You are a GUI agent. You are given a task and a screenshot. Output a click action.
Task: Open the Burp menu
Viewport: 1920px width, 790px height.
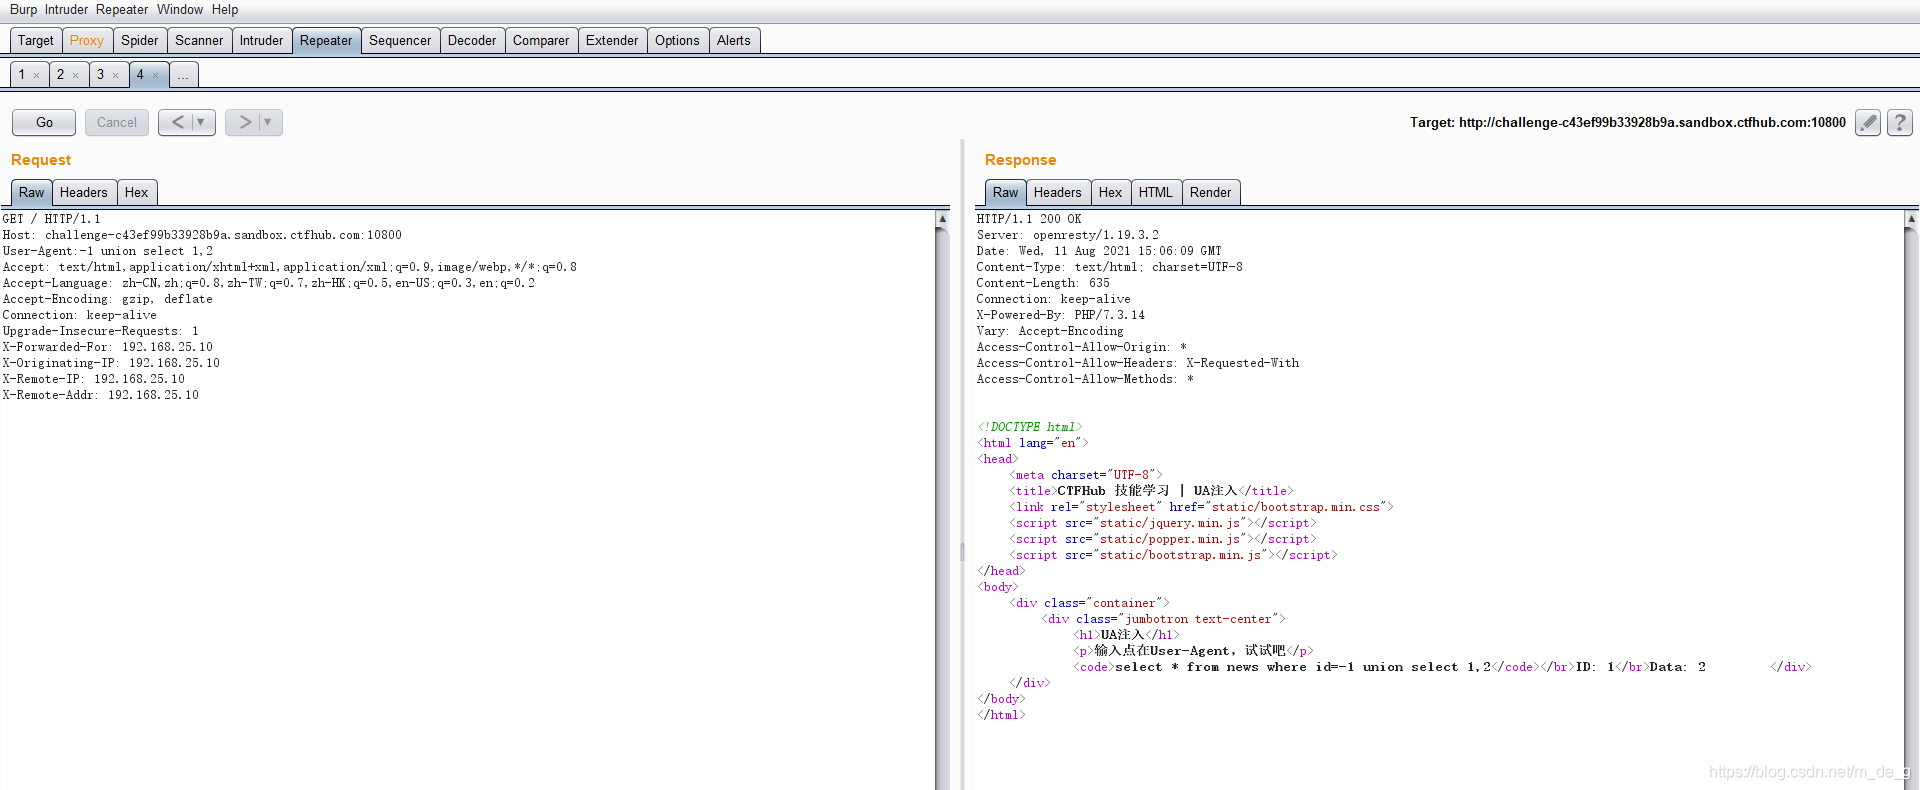click(x=23, y=10)
